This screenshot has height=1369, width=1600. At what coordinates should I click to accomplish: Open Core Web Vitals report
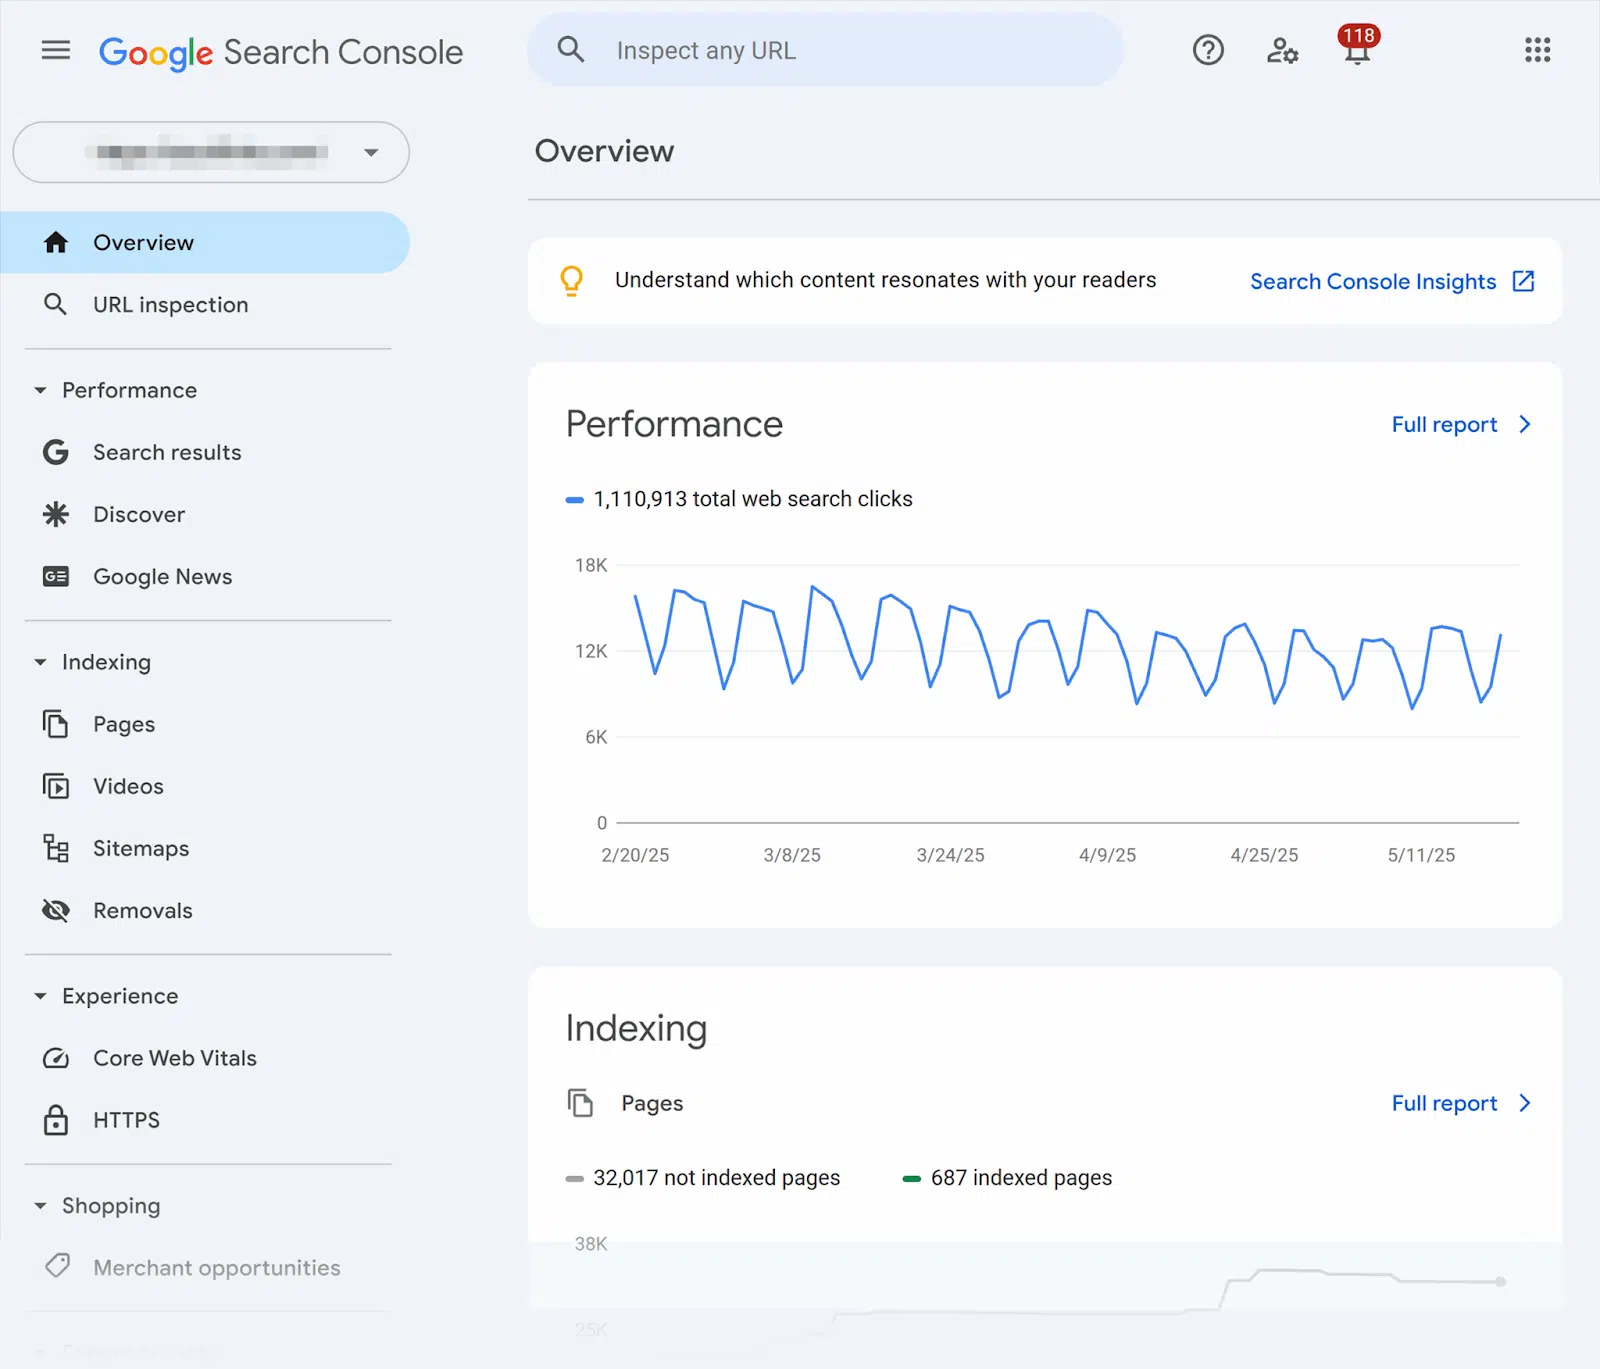pyautogui.click(x=205, y=1058)
